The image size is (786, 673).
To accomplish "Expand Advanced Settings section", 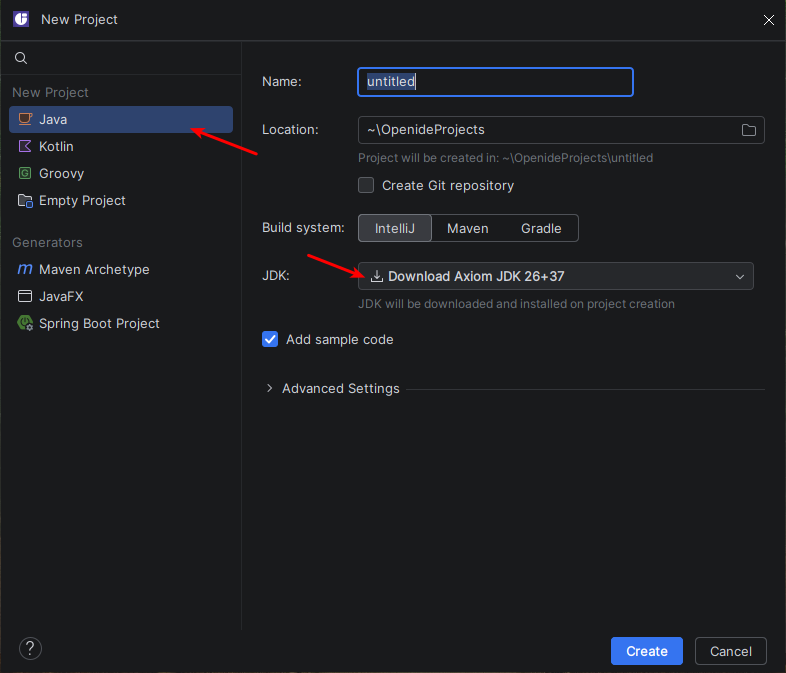I will coord(270,388).
